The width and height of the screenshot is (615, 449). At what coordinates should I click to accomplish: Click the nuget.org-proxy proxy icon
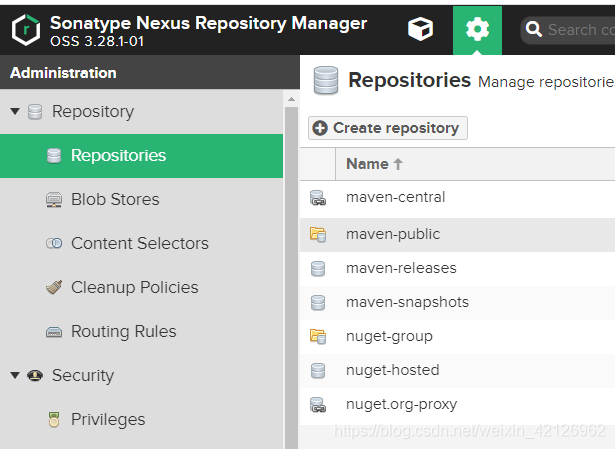318,405
